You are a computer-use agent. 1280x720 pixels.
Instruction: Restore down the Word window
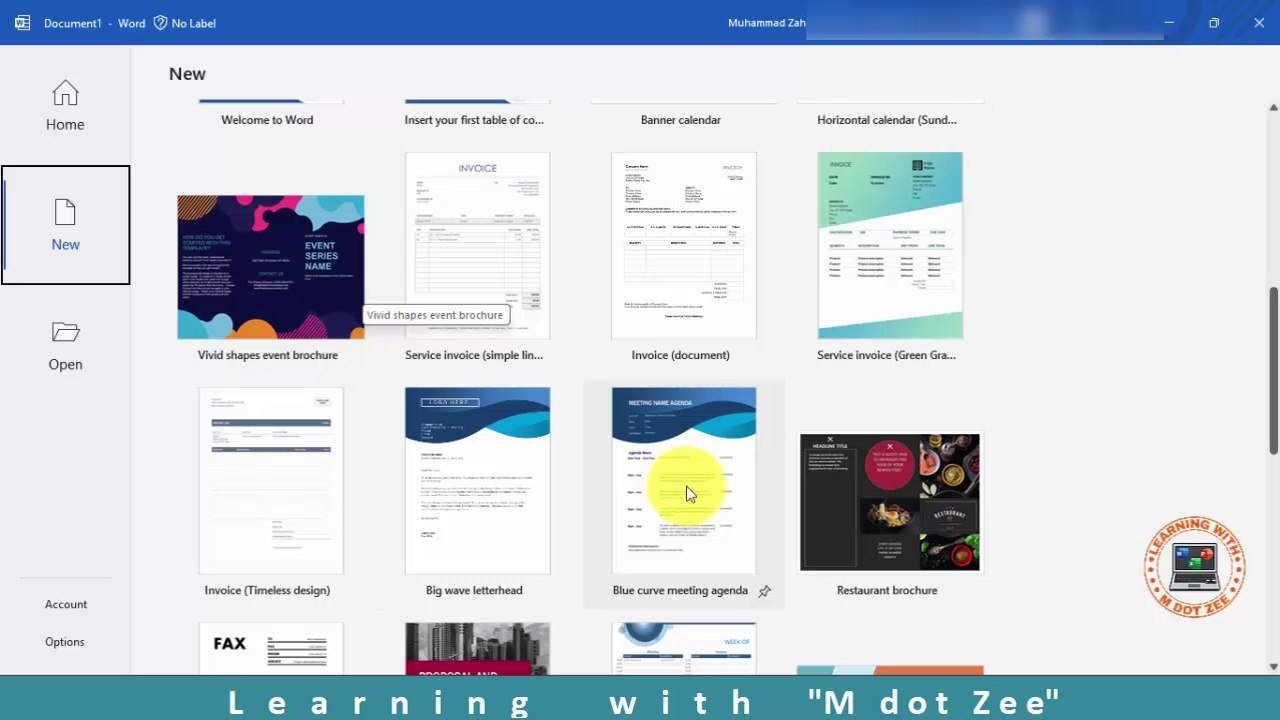1214,22
